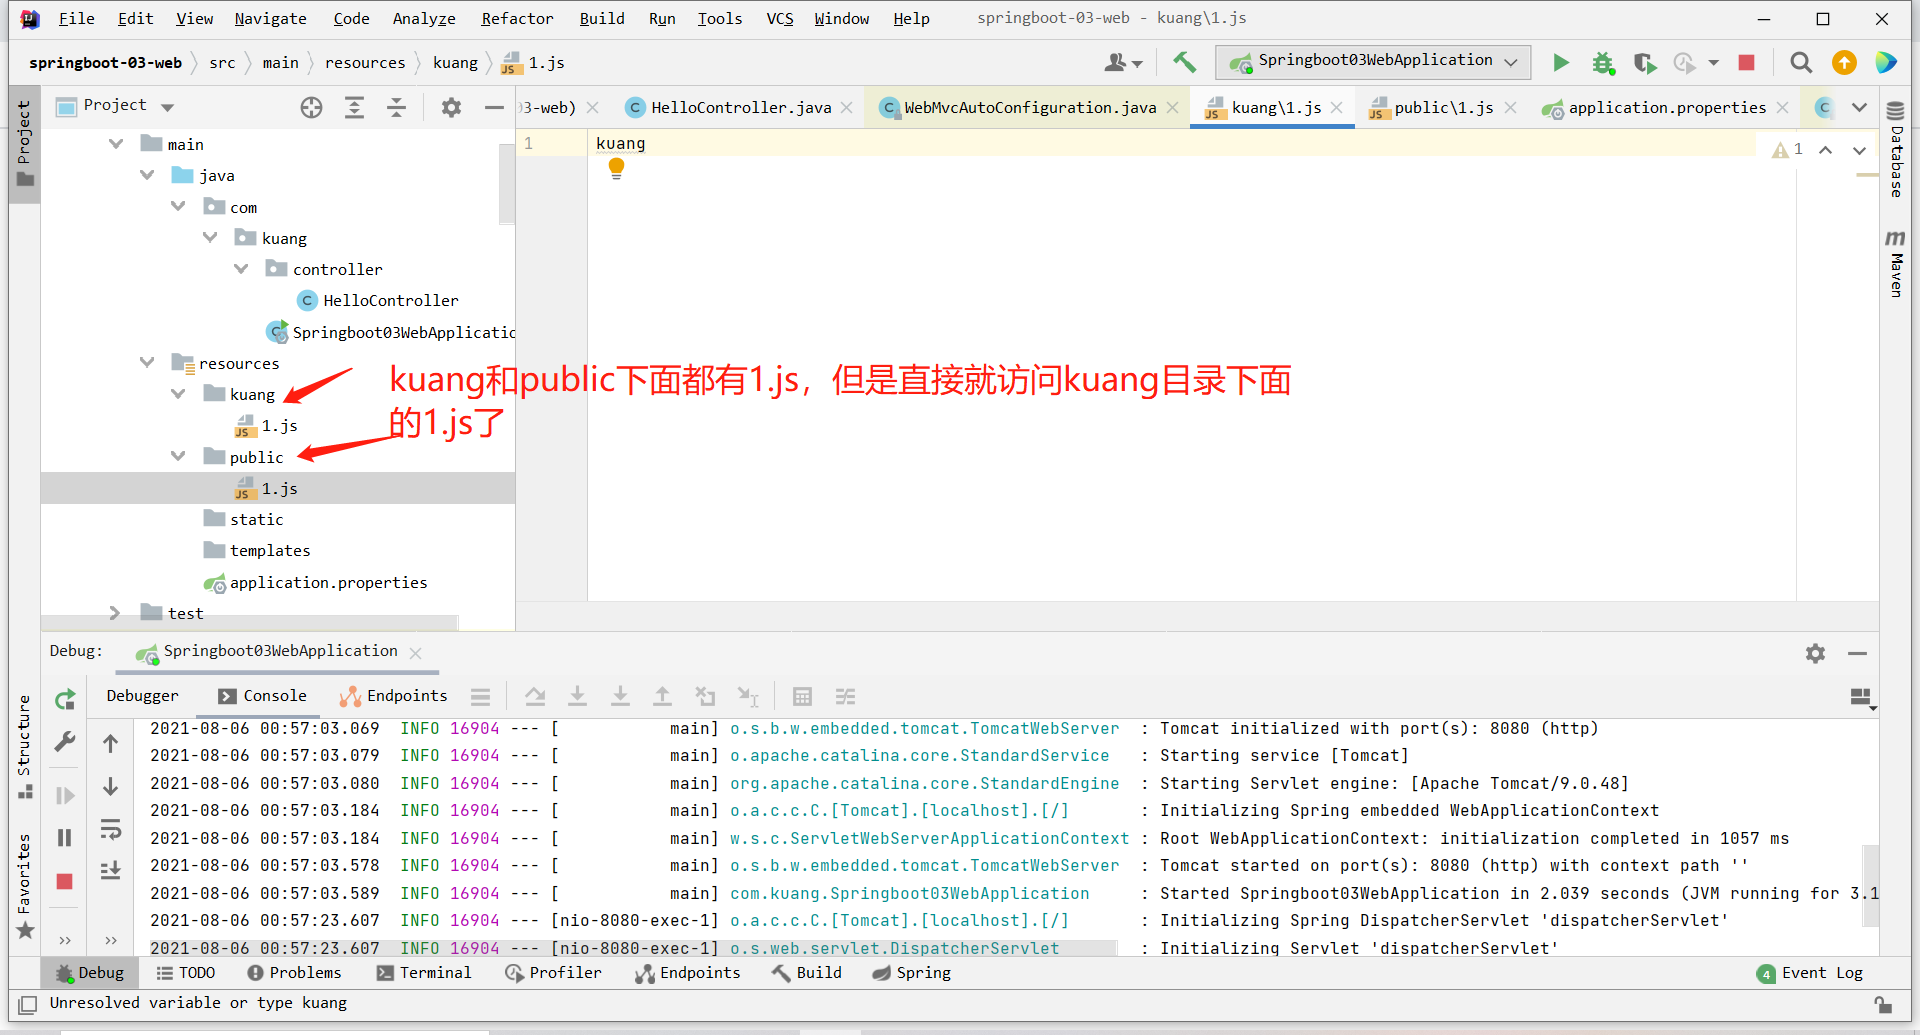This screenshot has width=1920, height=1035.
Task: Run with coverage icon in toolbar
Action: click(x=1645, y=63)
